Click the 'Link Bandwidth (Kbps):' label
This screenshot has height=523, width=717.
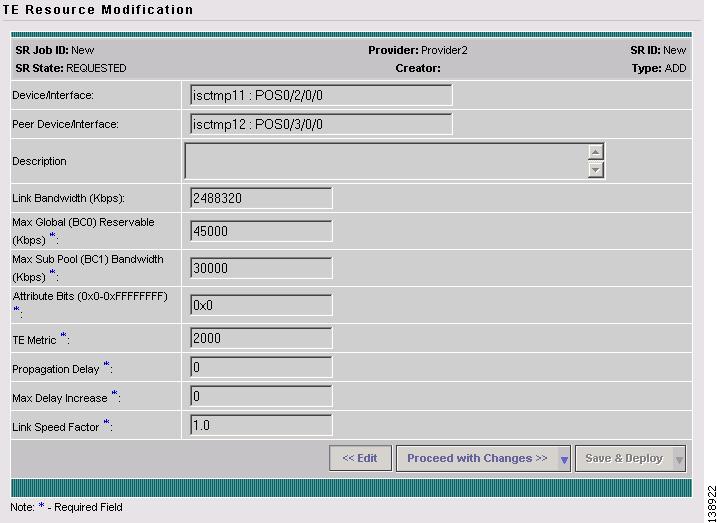click(x=69, y=198)
